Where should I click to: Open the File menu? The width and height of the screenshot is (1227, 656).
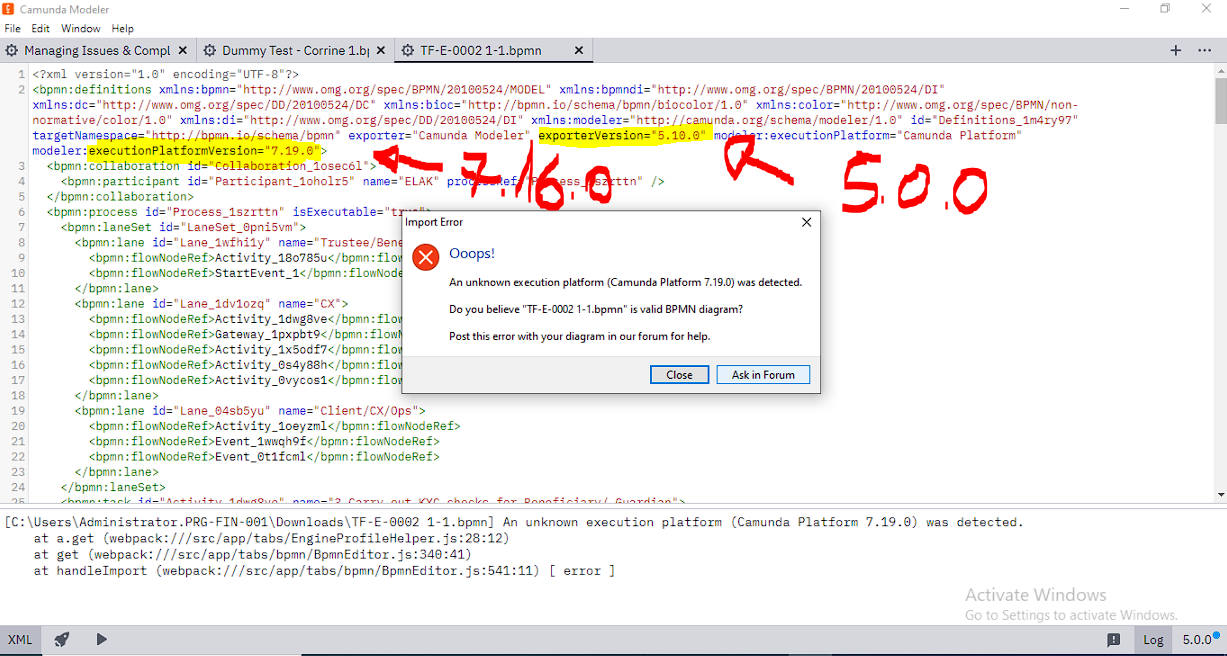pyautogui.click(x=12, y=28)
